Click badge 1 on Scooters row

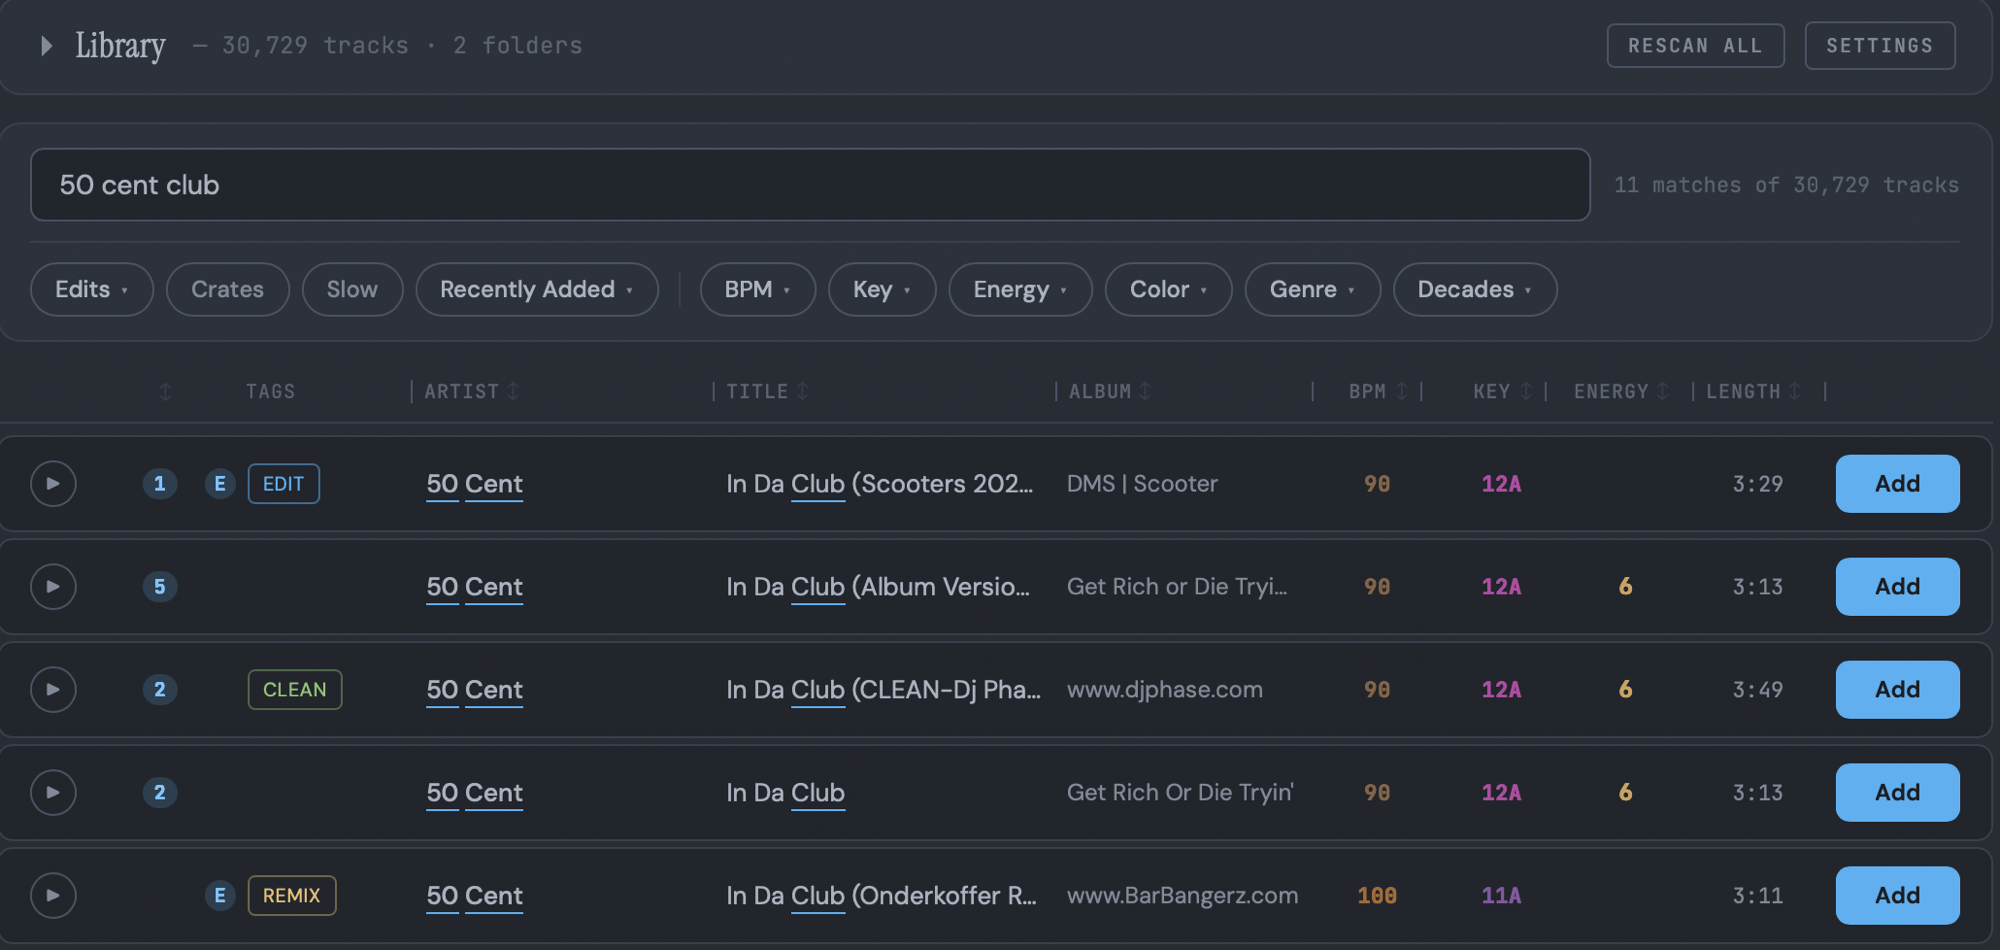click(159, 484)
